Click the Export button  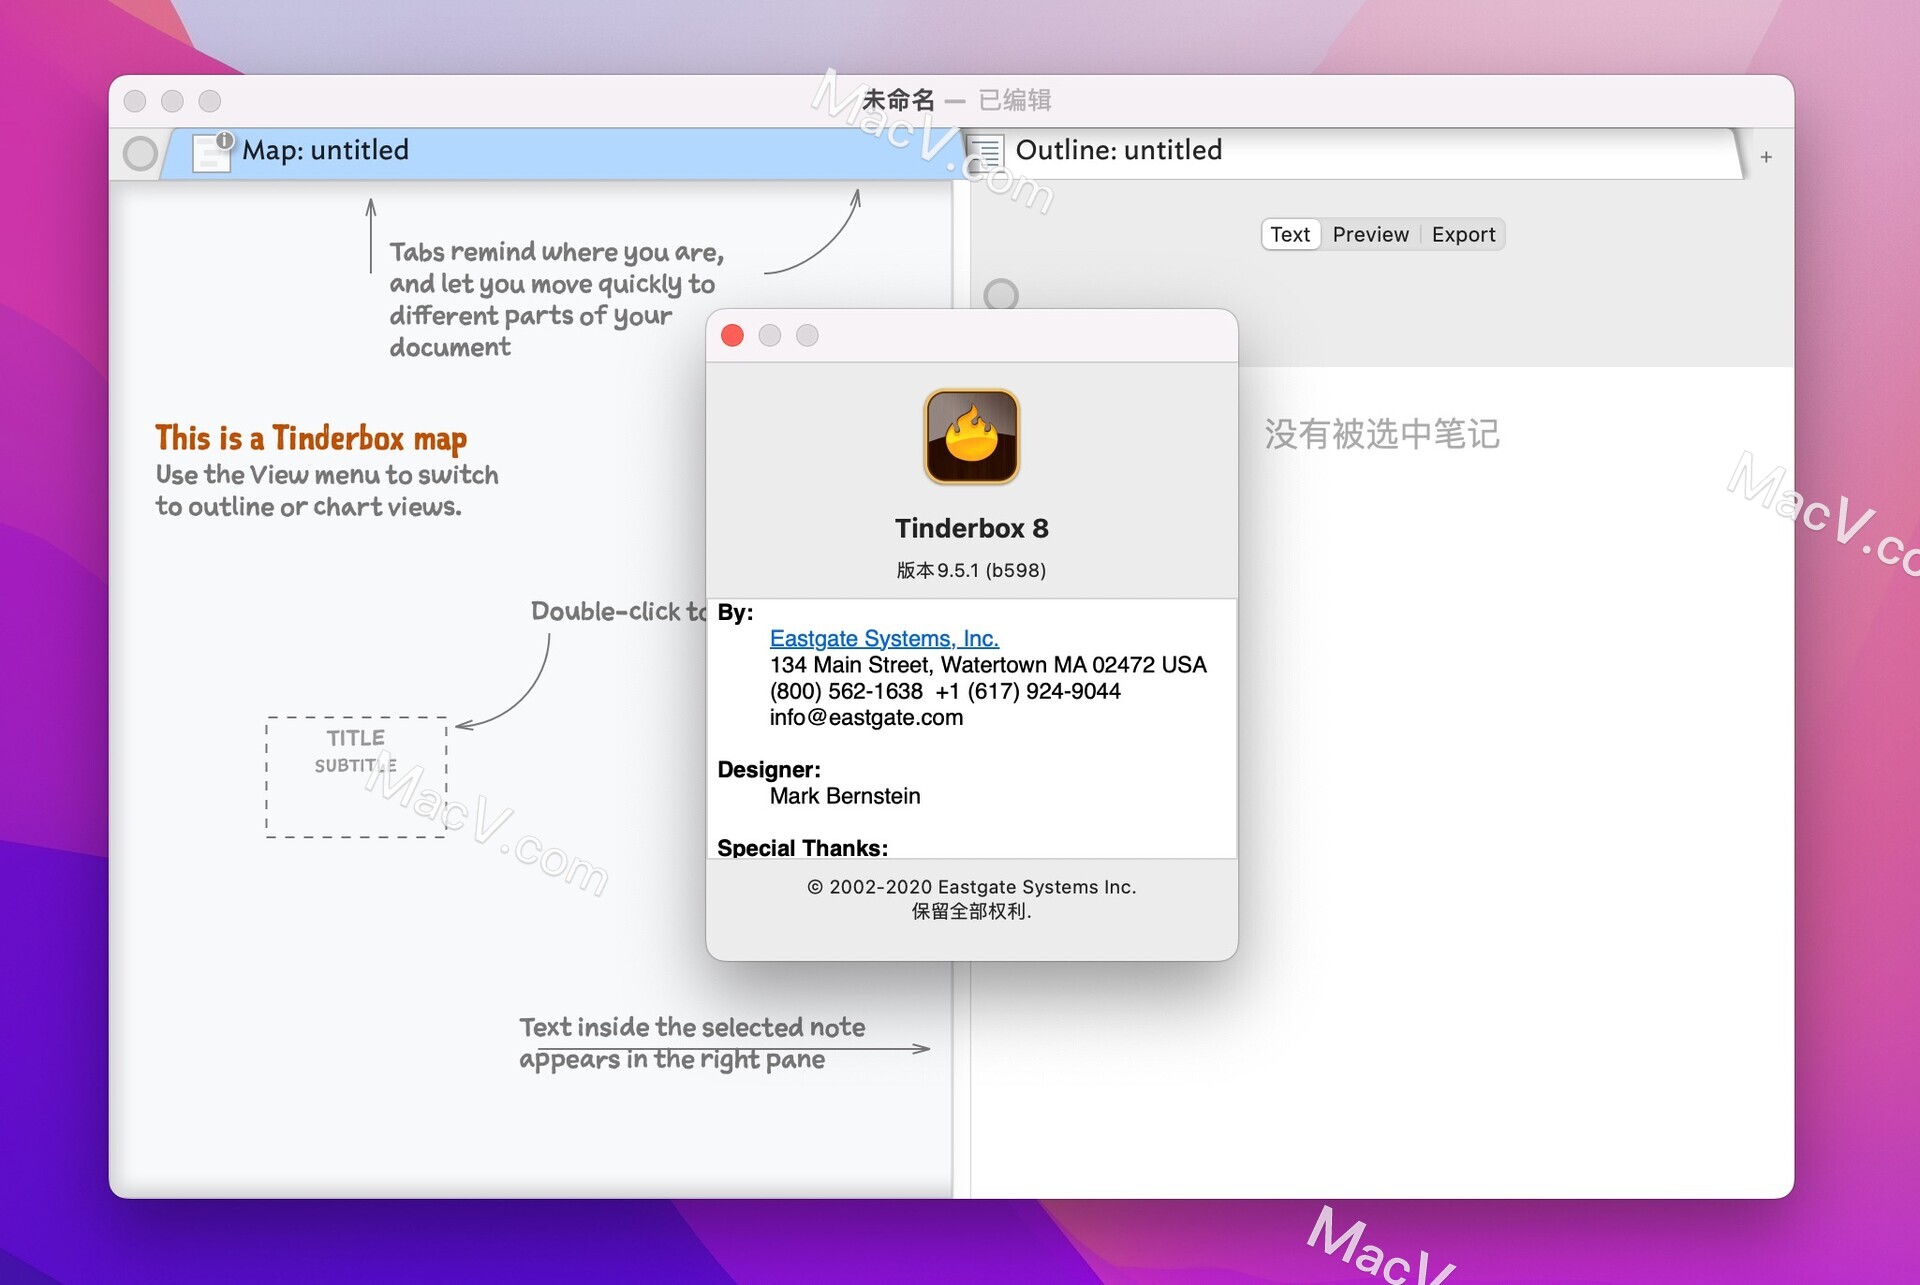tap(1463, 232)
